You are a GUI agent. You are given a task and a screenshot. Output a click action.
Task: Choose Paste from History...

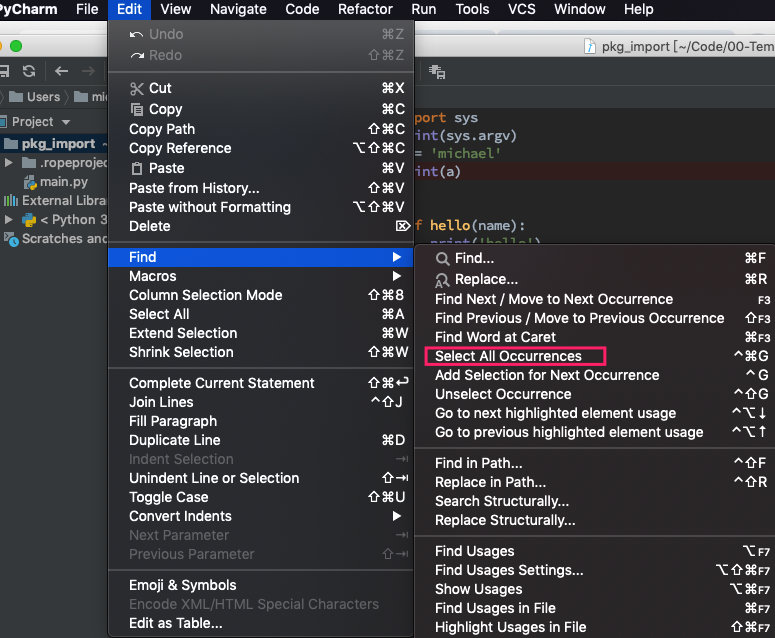tap(261, 188)
